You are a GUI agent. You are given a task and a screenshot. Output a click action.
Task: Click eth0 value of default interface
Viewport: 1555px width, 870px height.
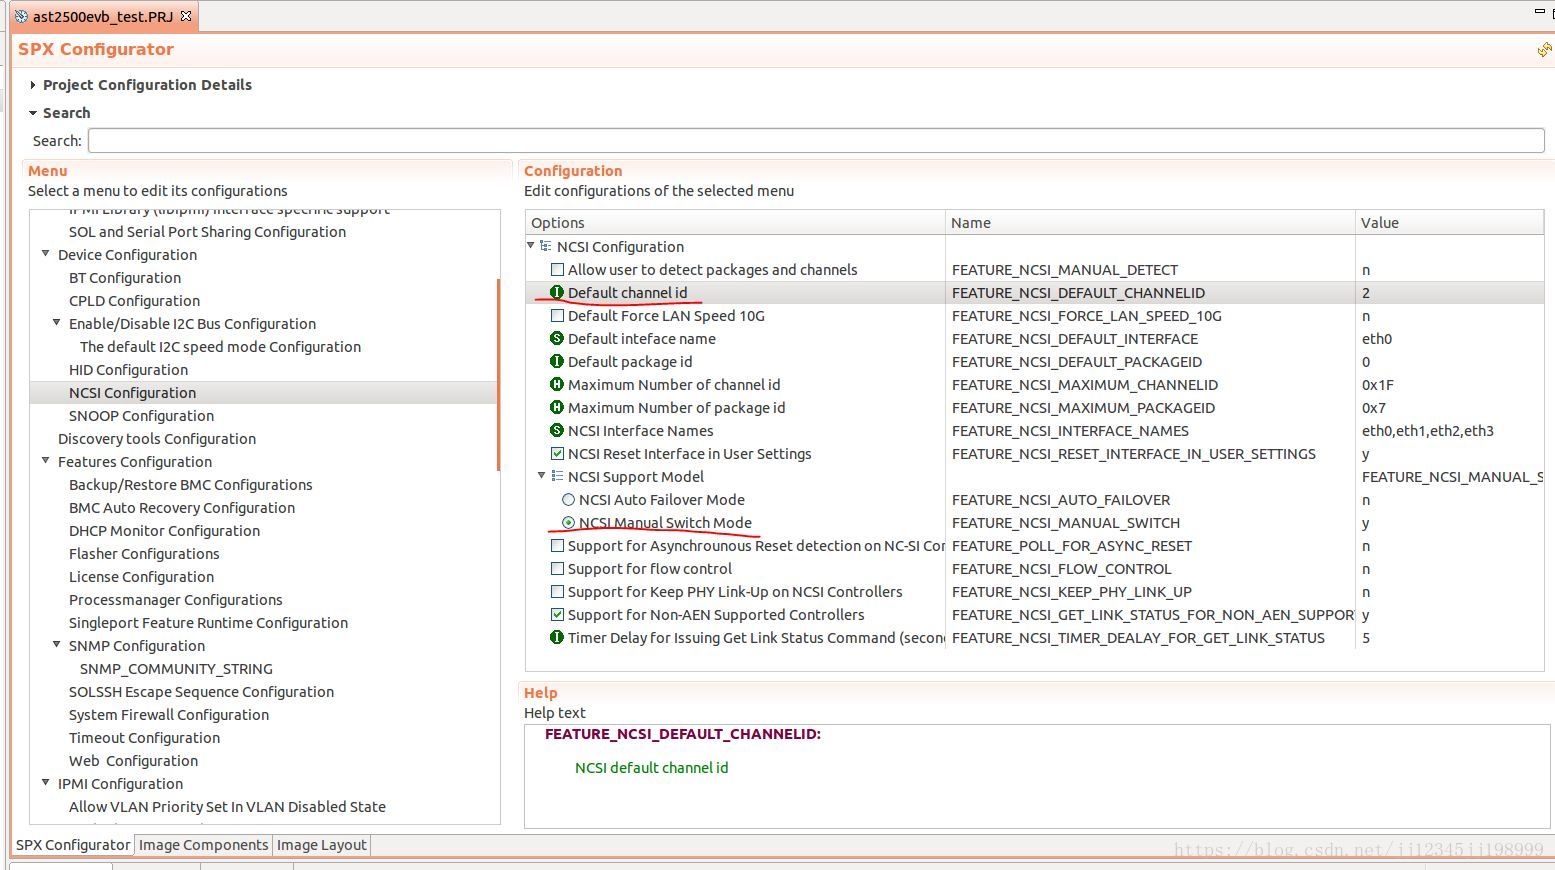click(x=1377, y=339)
